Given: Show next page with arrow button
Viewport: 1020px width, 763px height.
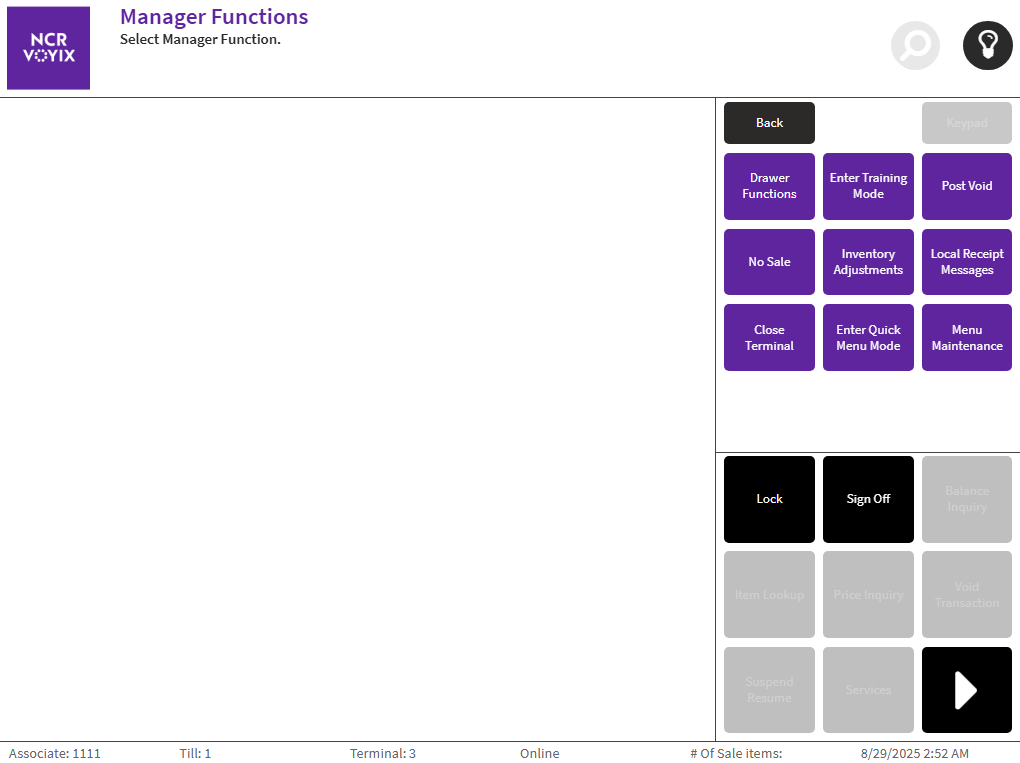Looking at the screenshot, I should pyautogui.click(x=966, y=690).
